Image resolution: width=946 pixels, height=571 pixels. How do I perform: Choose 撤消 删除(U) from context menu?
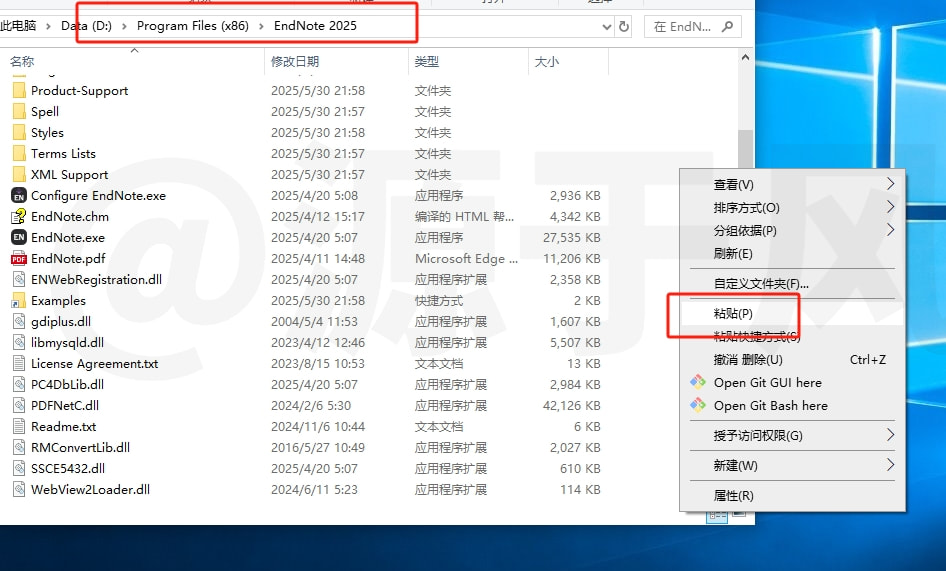tap(792, 360)
